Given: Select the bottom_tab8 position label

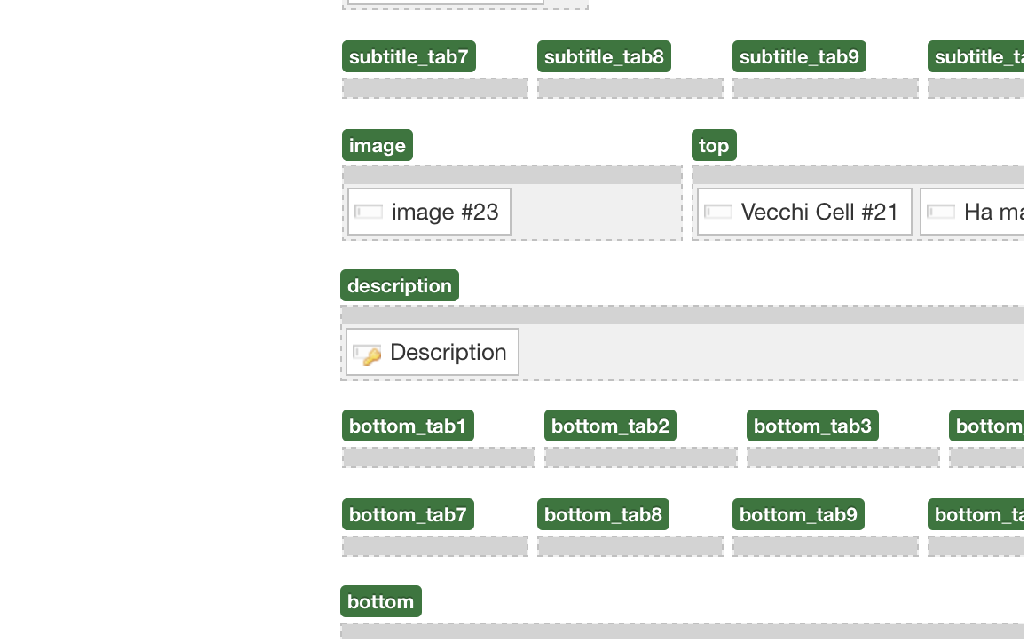Looking at the screenshot, I should (603, 514).
